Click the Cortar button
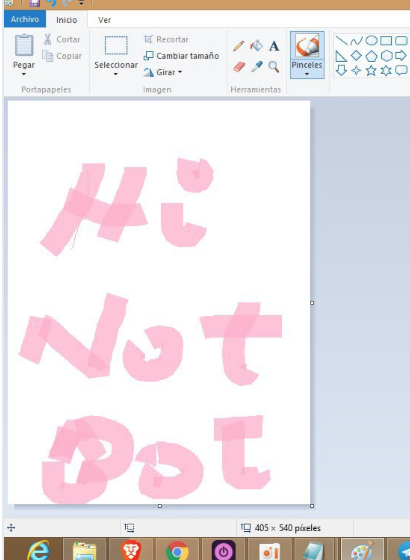 click(x=62, y=39)
